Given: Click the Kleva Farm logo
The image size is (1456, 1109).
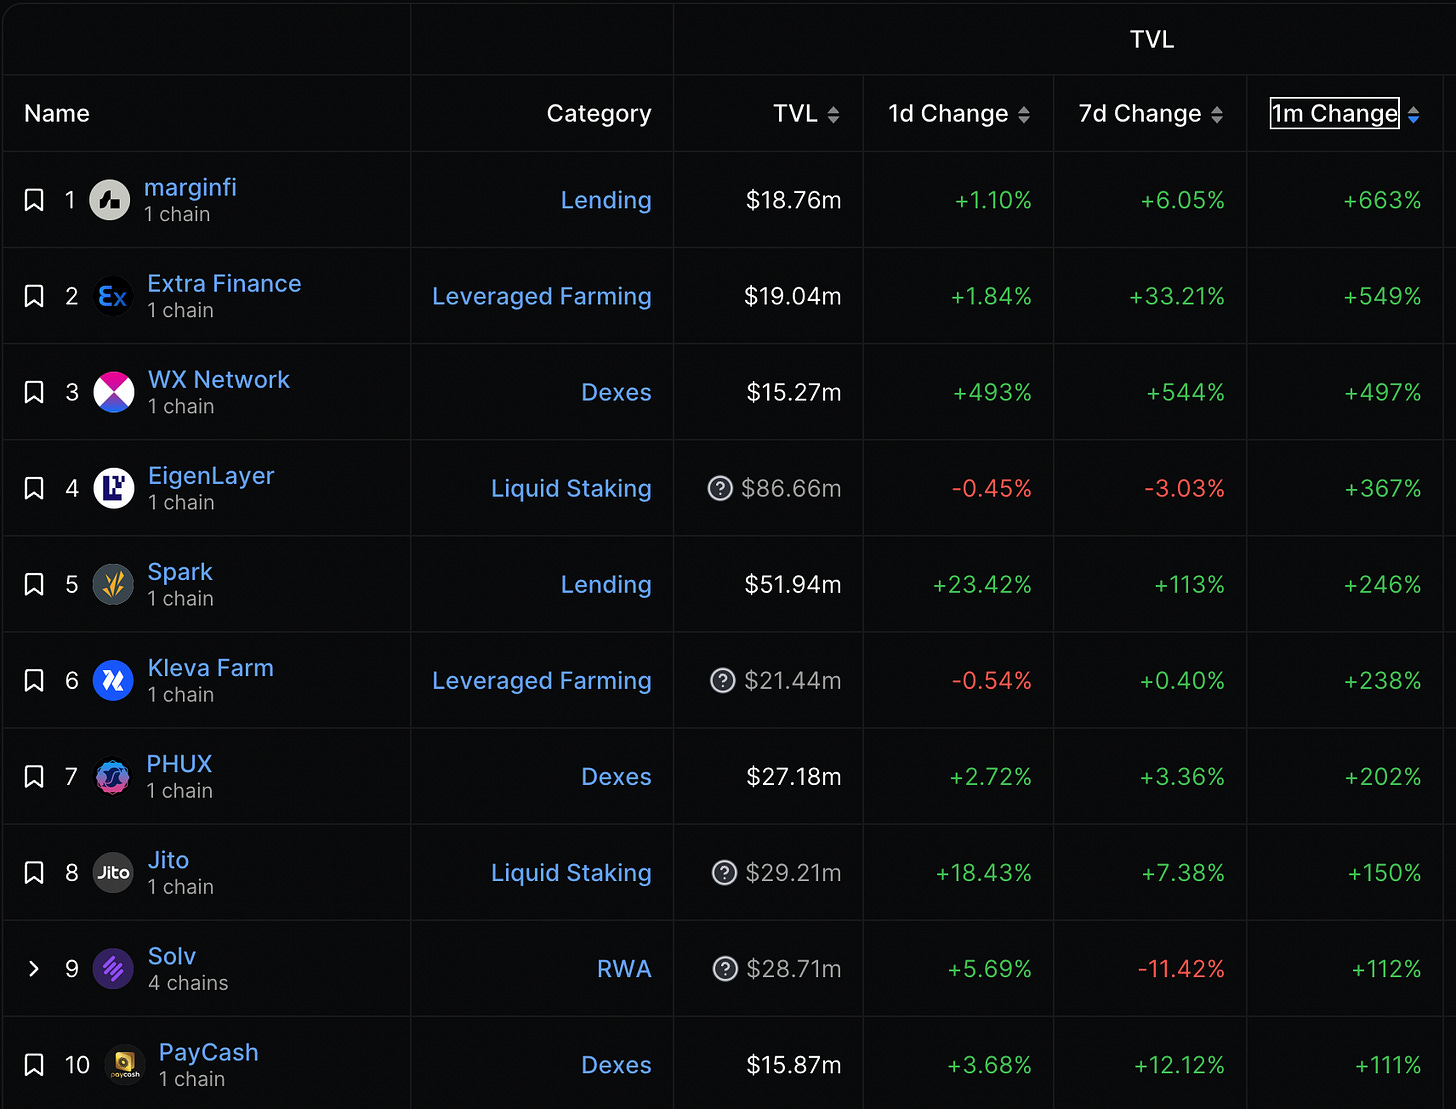Looking at the screenshot, I should pyautogui.click(x=113, y=680).
